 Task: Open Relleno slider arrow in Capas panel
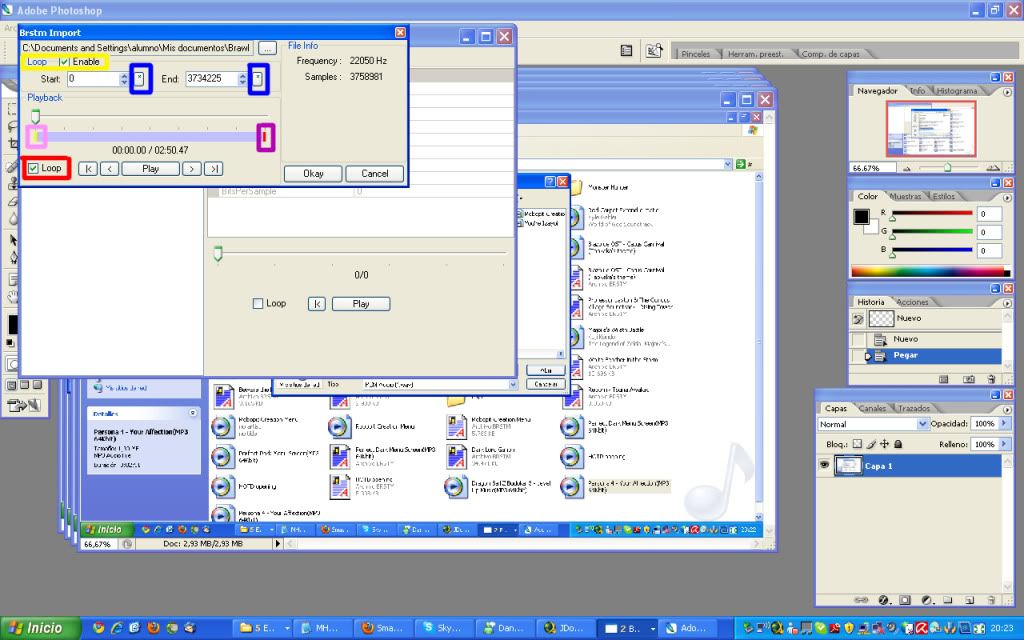click(1004, 444)
